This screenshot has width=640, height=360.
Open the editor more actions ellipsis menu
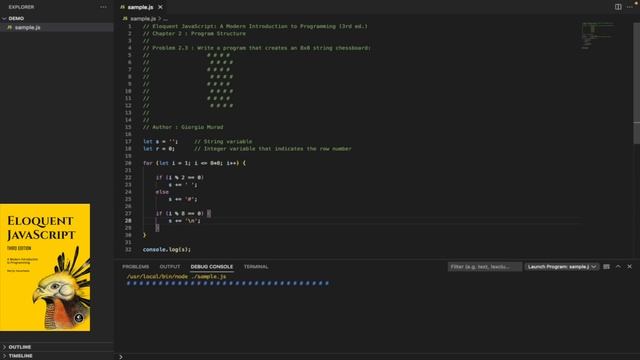coord(630,7)
